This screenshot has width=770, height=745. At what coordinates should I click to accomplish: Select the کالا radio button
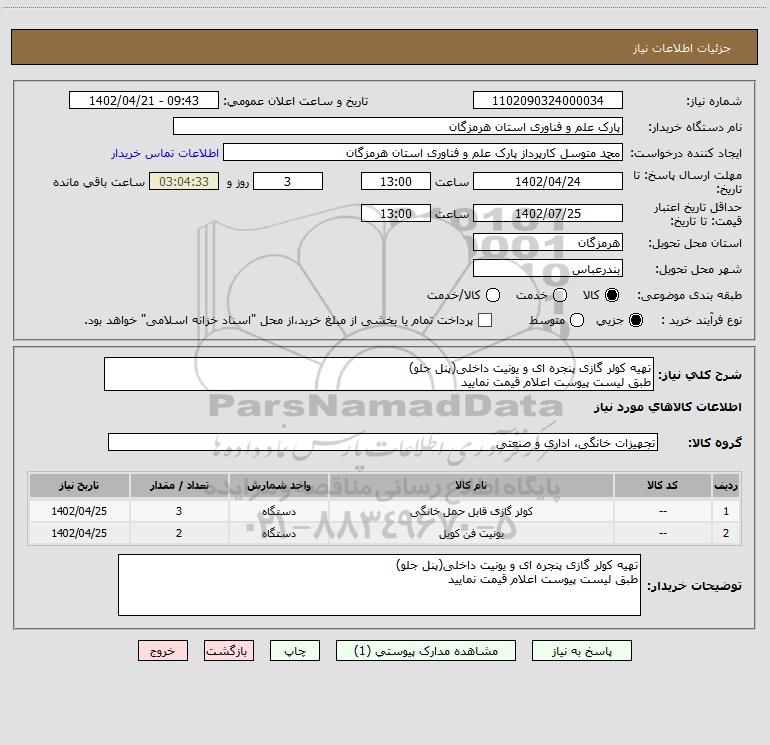click(x=612, y=295)
